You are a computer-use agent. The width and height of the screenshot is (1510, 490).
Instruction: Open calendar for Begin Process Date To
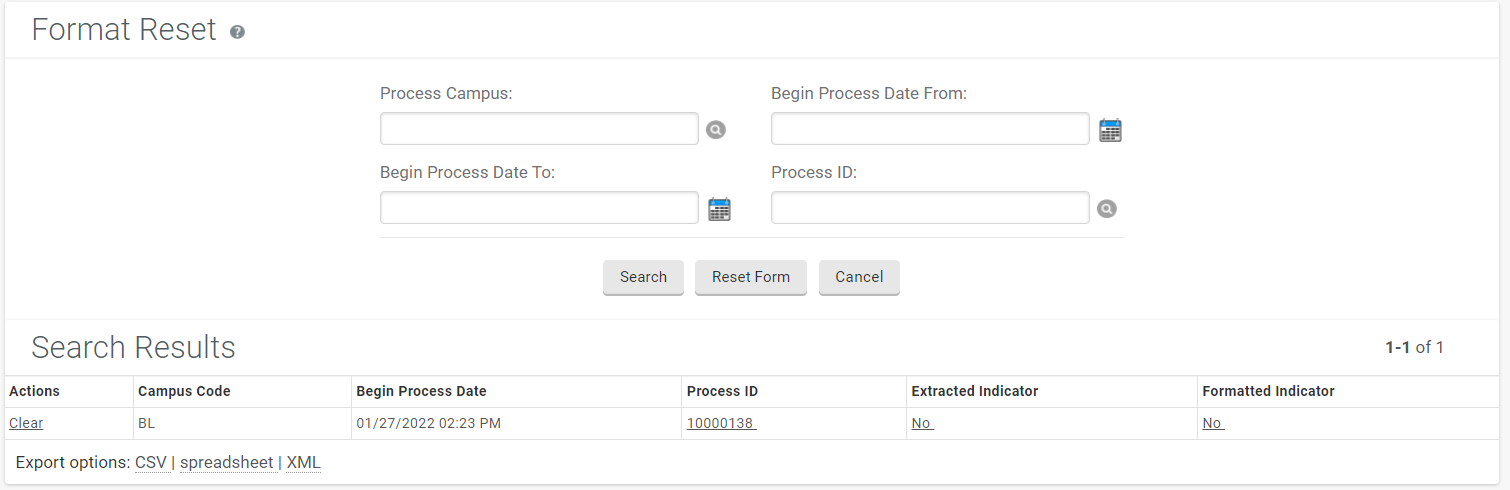(x=719, y=209)
